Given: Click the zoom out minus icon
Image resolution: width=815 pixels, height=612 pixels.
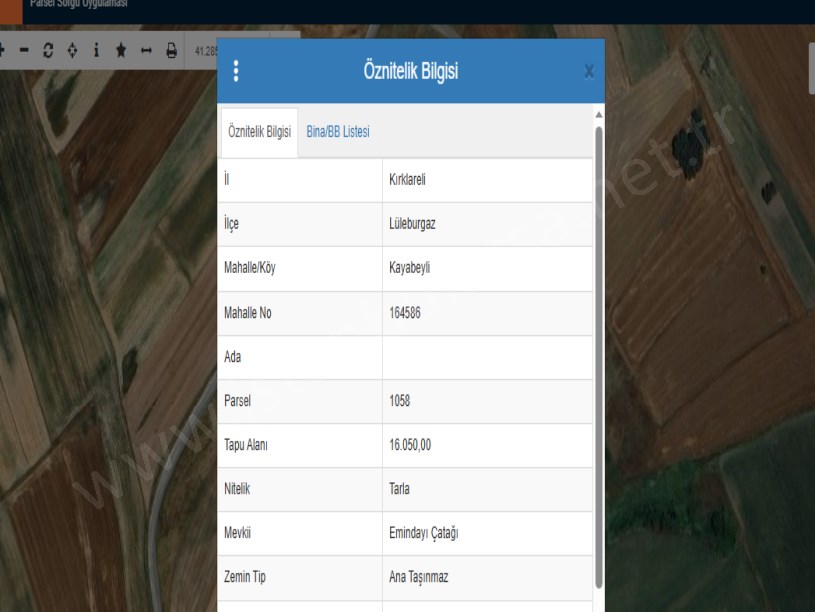Looking at the screenshot, I should click(x=24, y=51).
